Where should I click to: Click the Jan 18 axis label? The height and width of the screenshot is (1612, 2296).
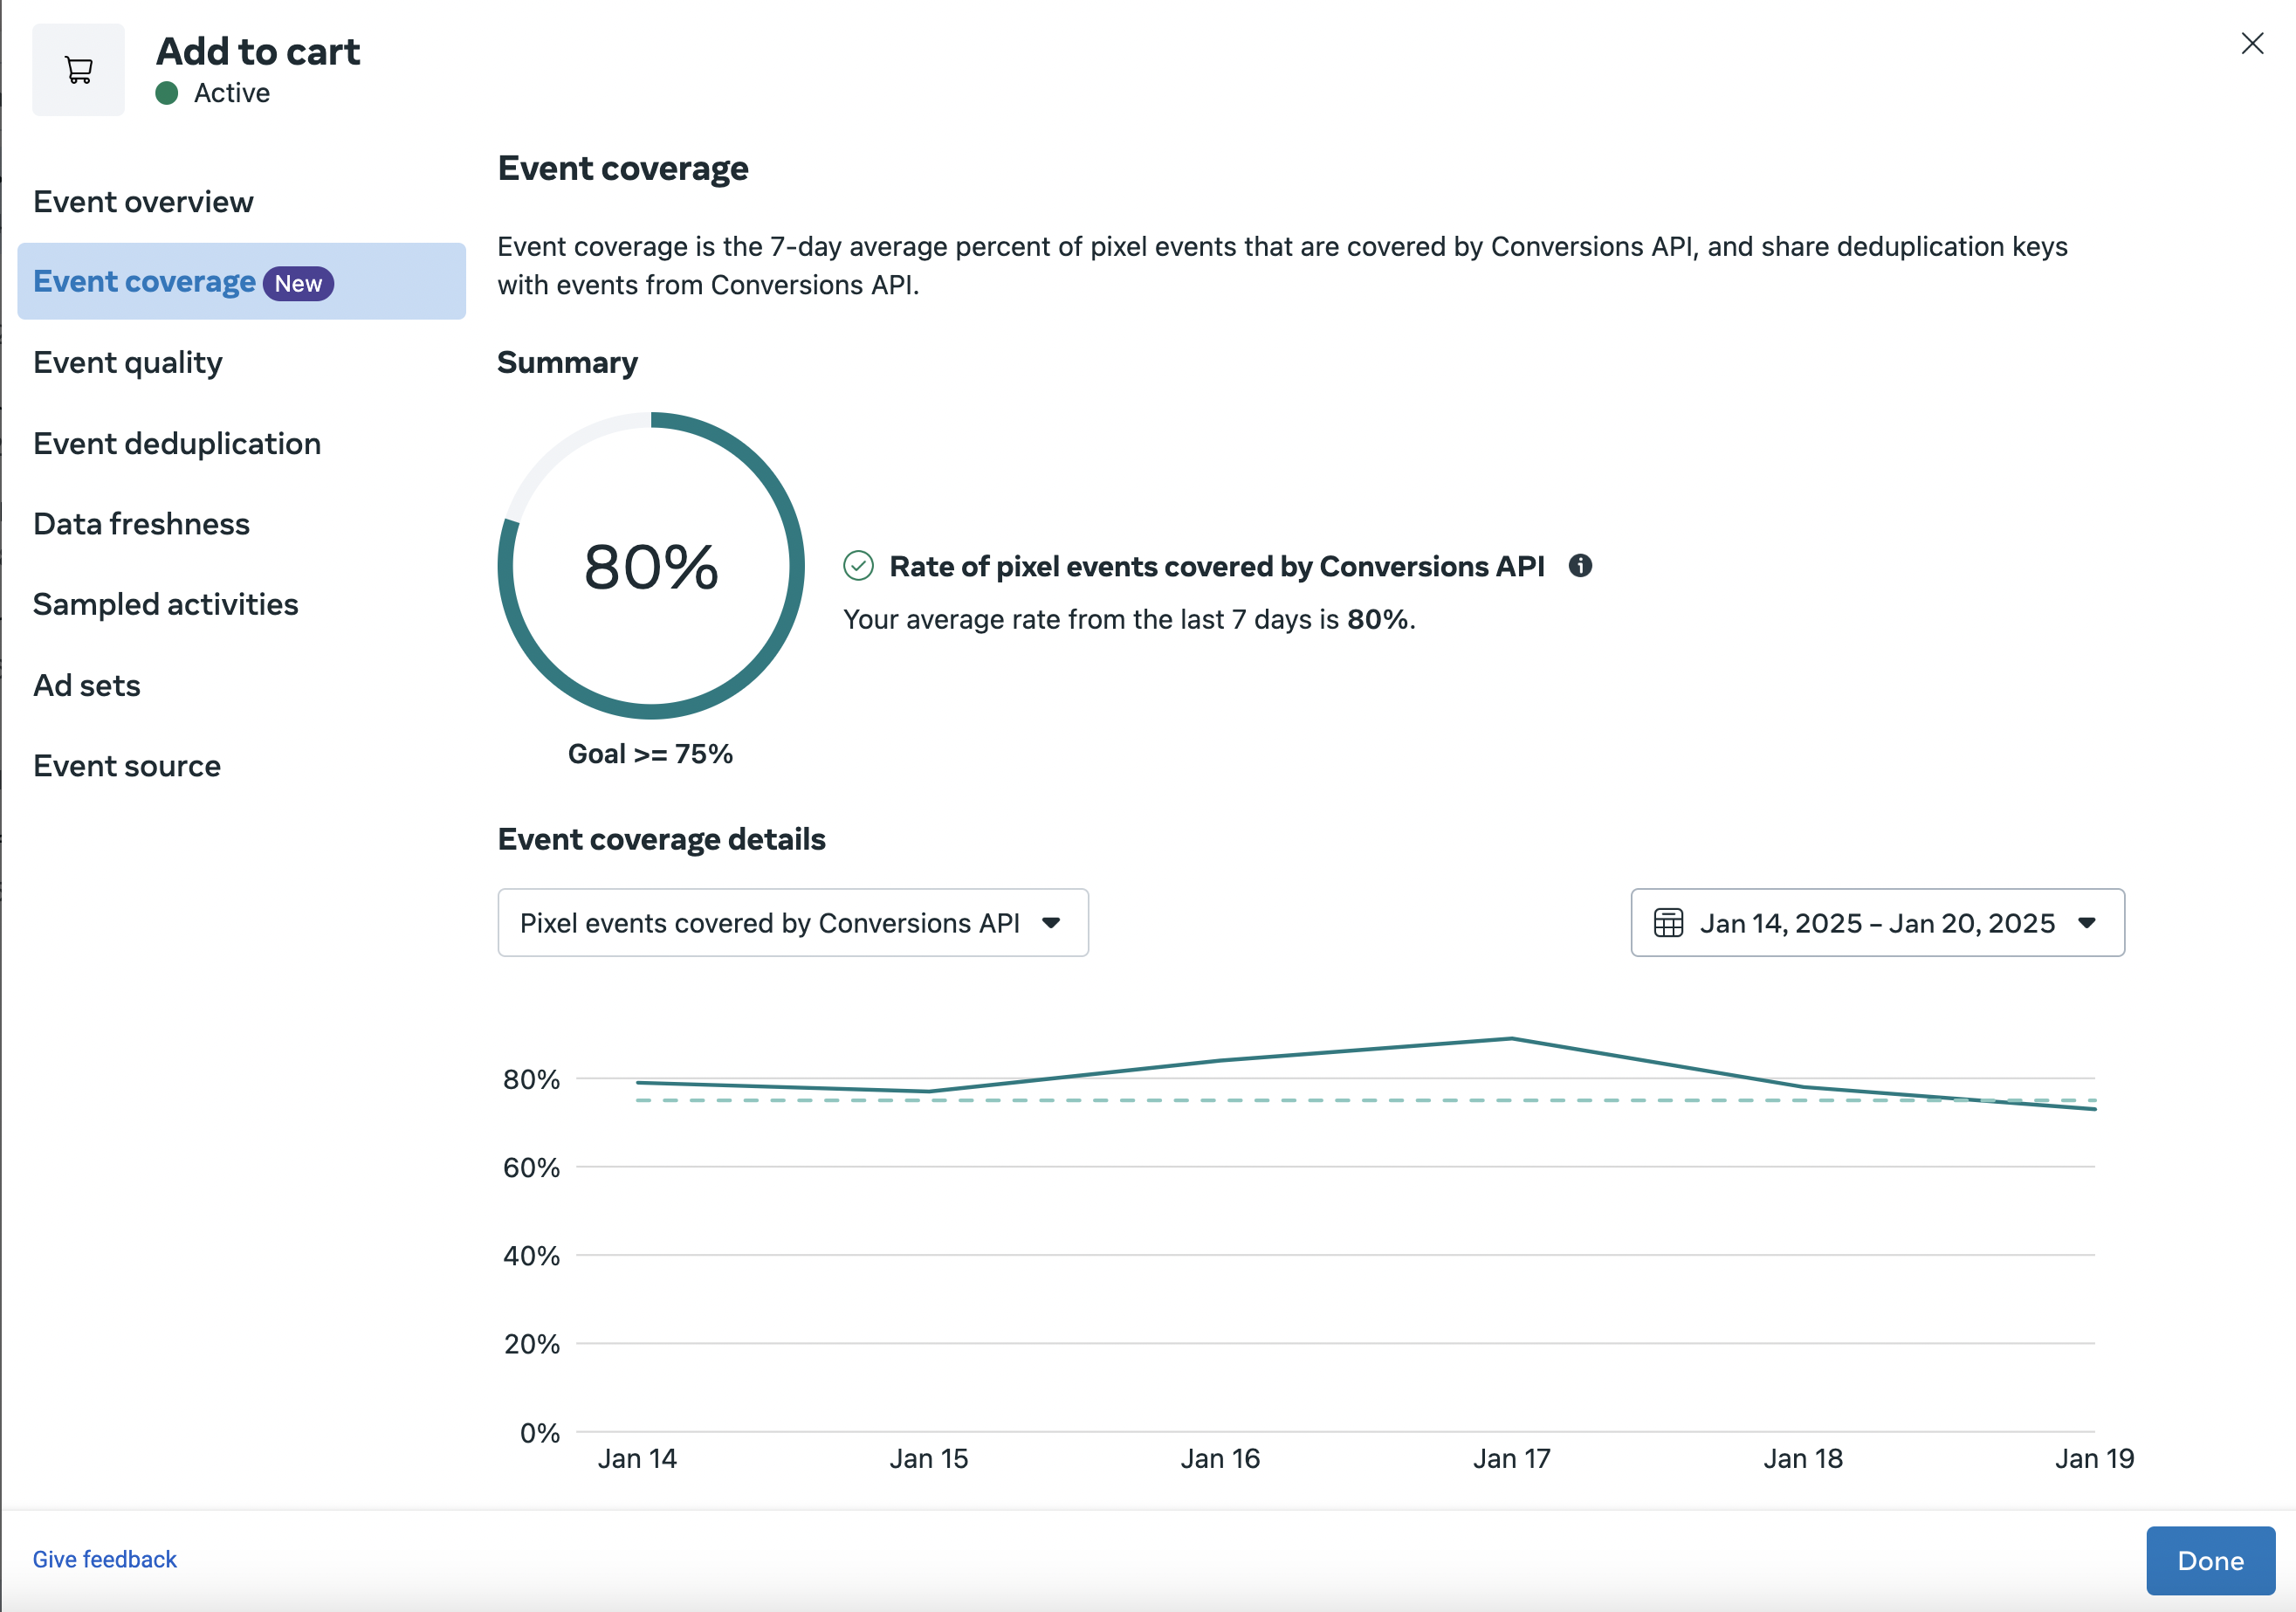pos(1802,1458)
